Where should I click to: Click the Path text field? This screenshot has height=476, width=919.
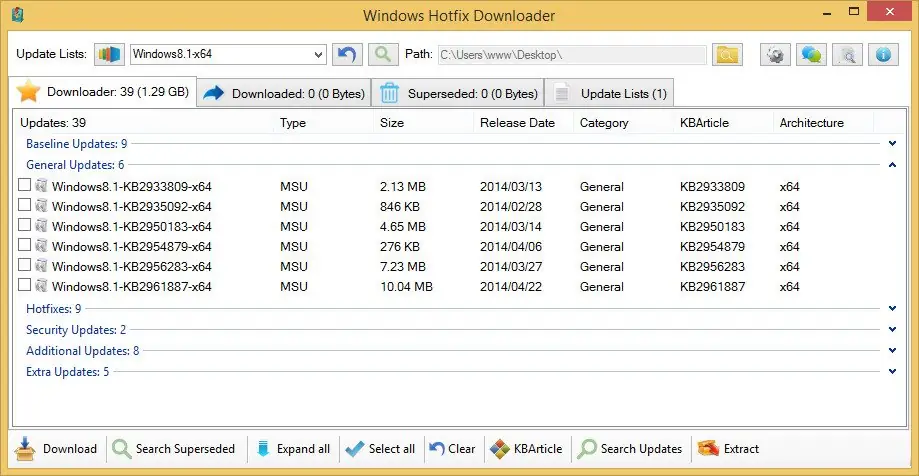(570, 54)
